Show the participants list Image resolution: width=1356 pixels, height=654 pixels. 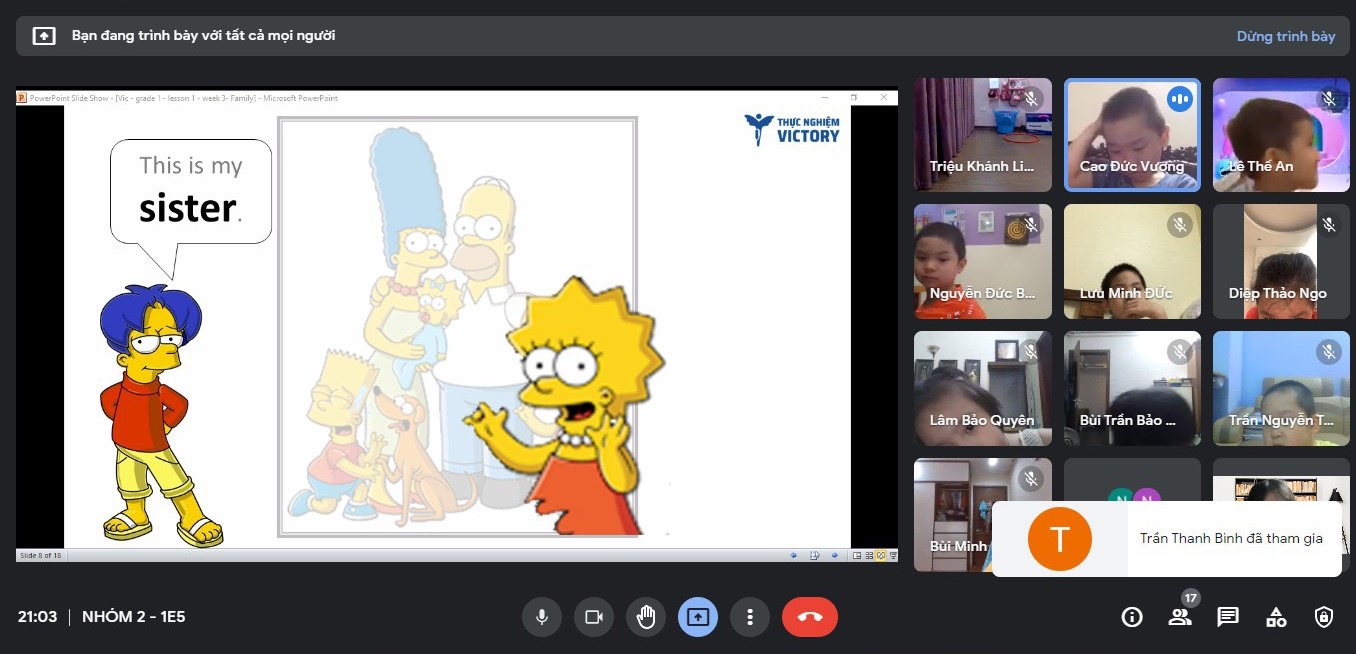[1180, 617]
